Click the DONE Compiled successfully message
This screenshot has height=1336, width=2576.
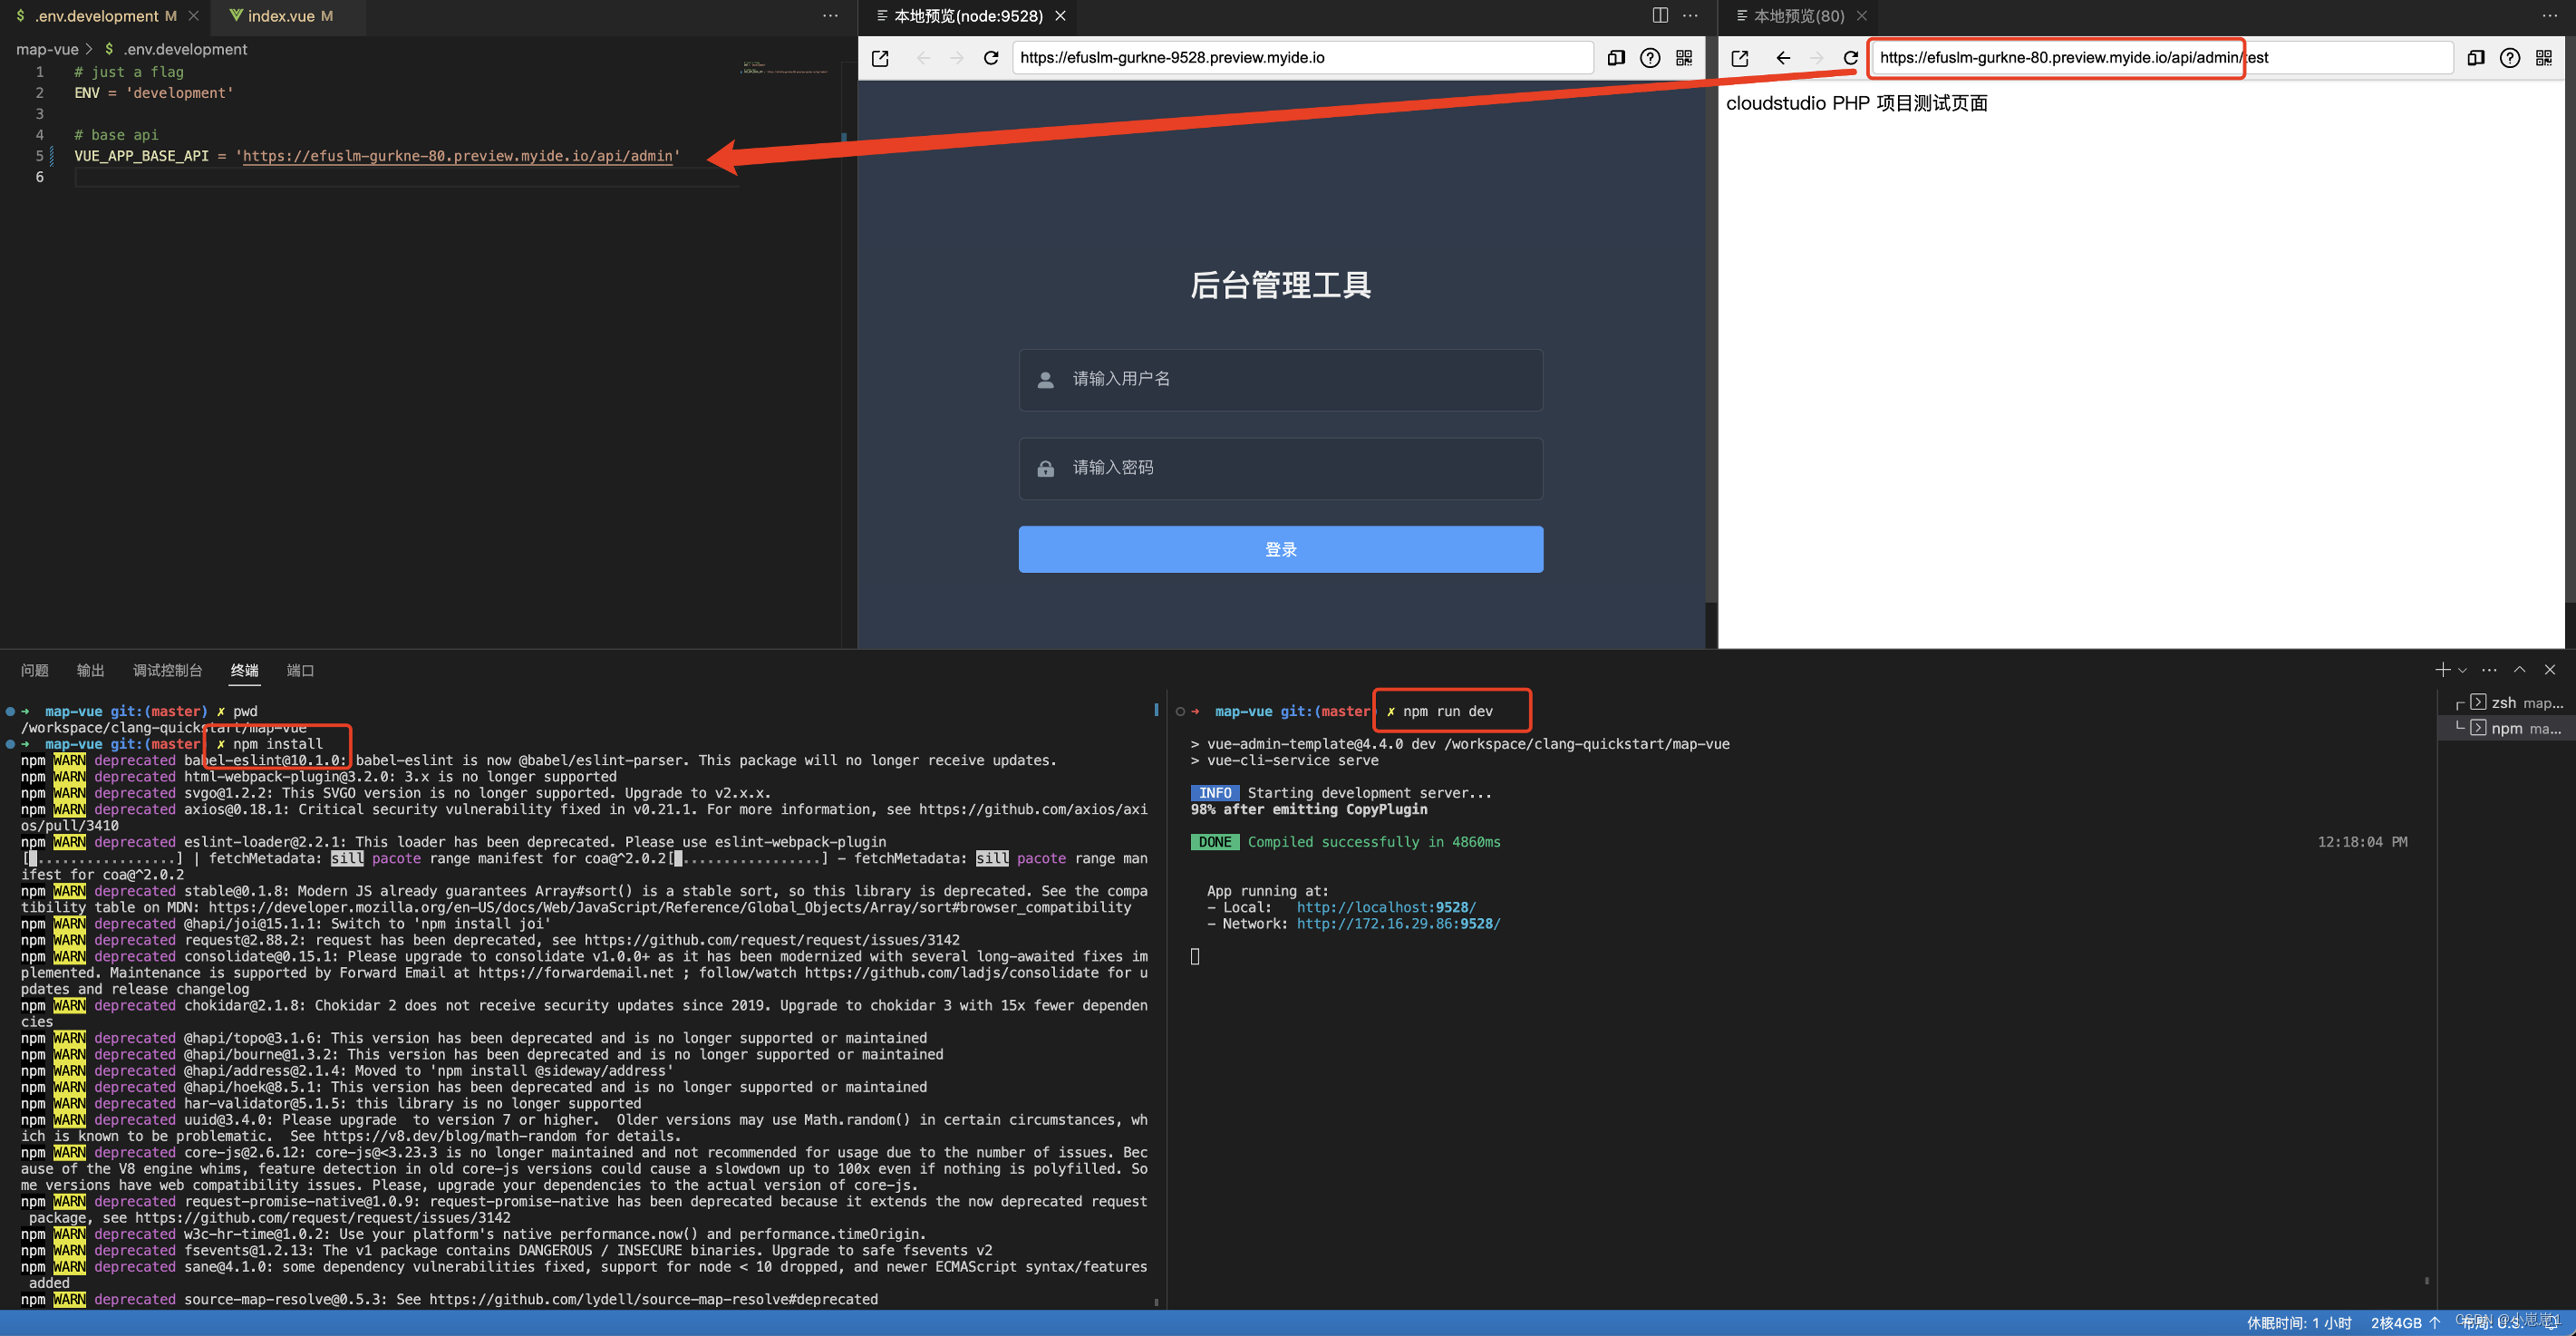click(x=1346, y=842)
